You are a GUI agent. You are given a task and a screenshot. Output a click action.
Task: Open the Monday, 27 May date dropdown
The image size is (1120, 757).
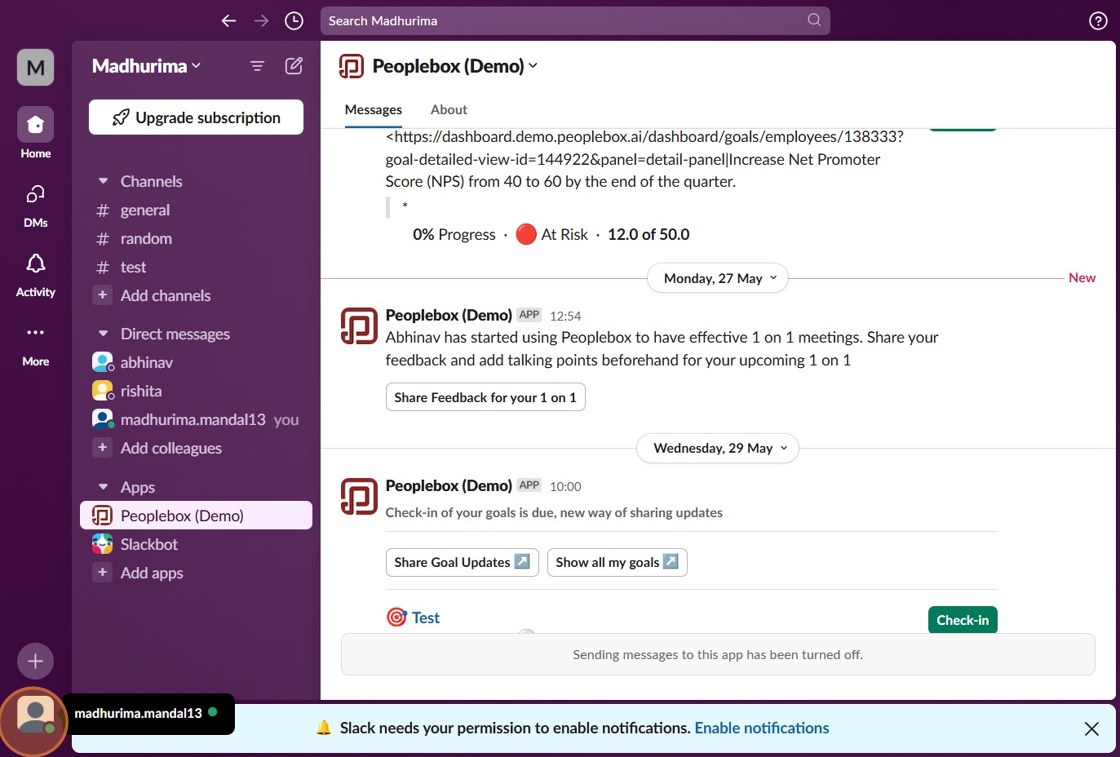click(718, 279)
